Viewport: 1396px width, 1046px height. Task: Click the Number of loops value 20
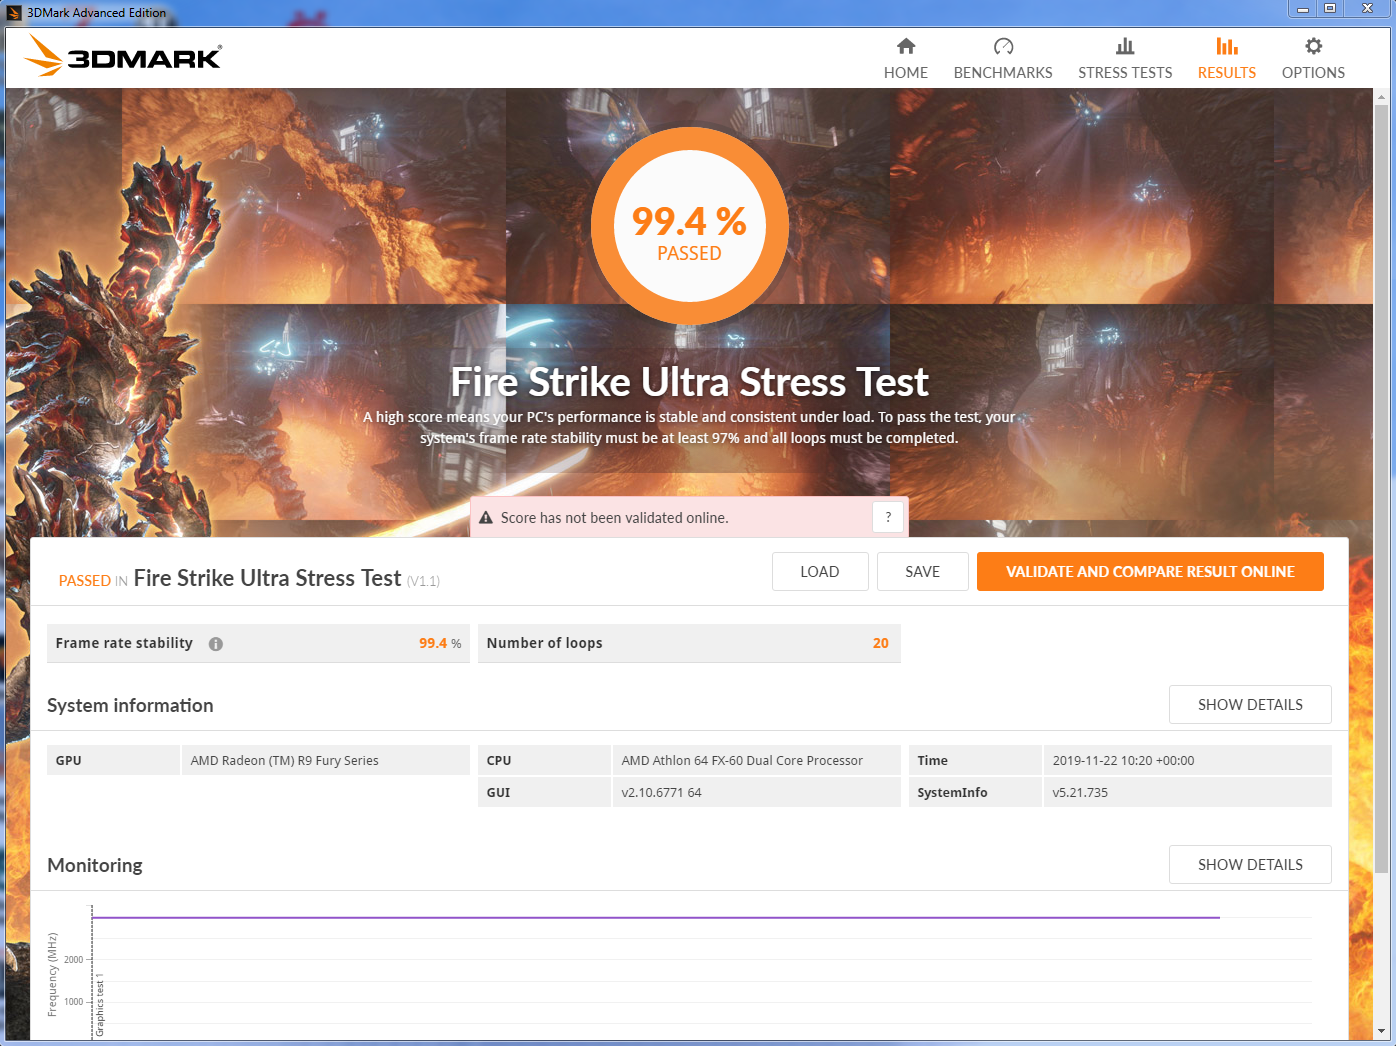coord(880,644)
